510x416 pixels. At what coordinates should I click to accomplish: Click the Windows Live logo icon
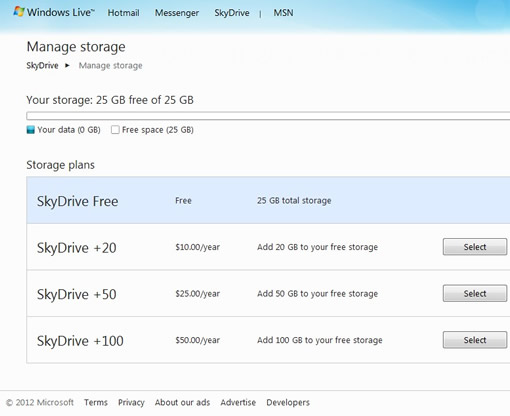[x=19, y=11]
